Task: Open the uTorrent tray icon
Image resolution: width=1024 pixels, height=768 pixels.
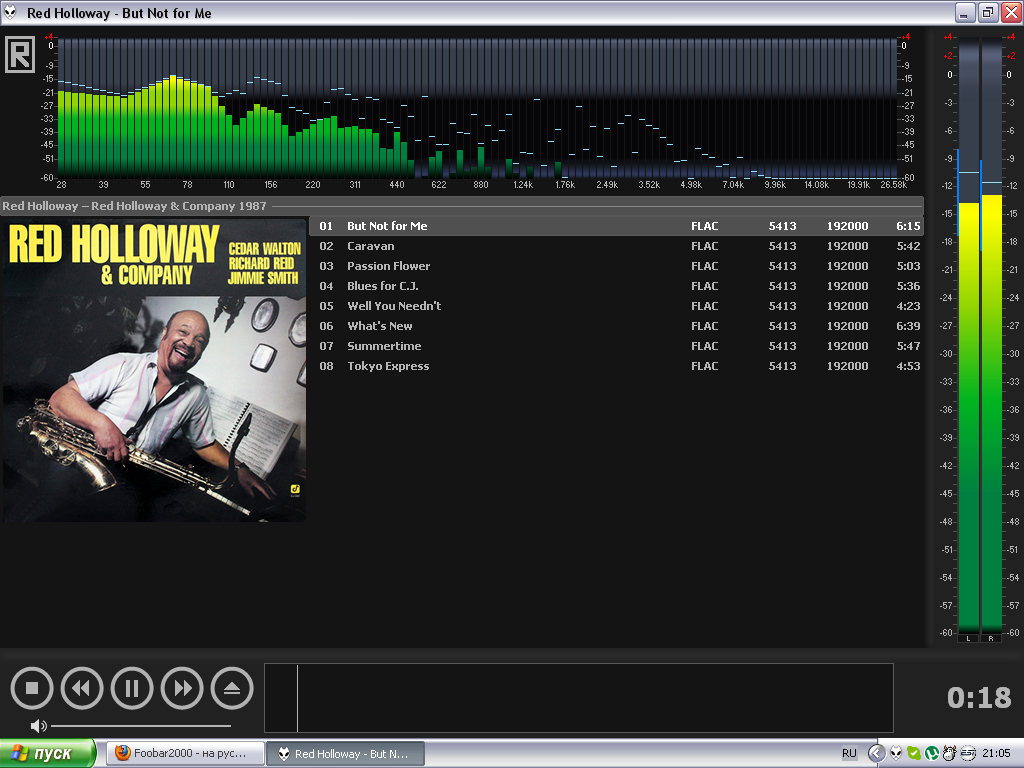Action: point(932,754)
